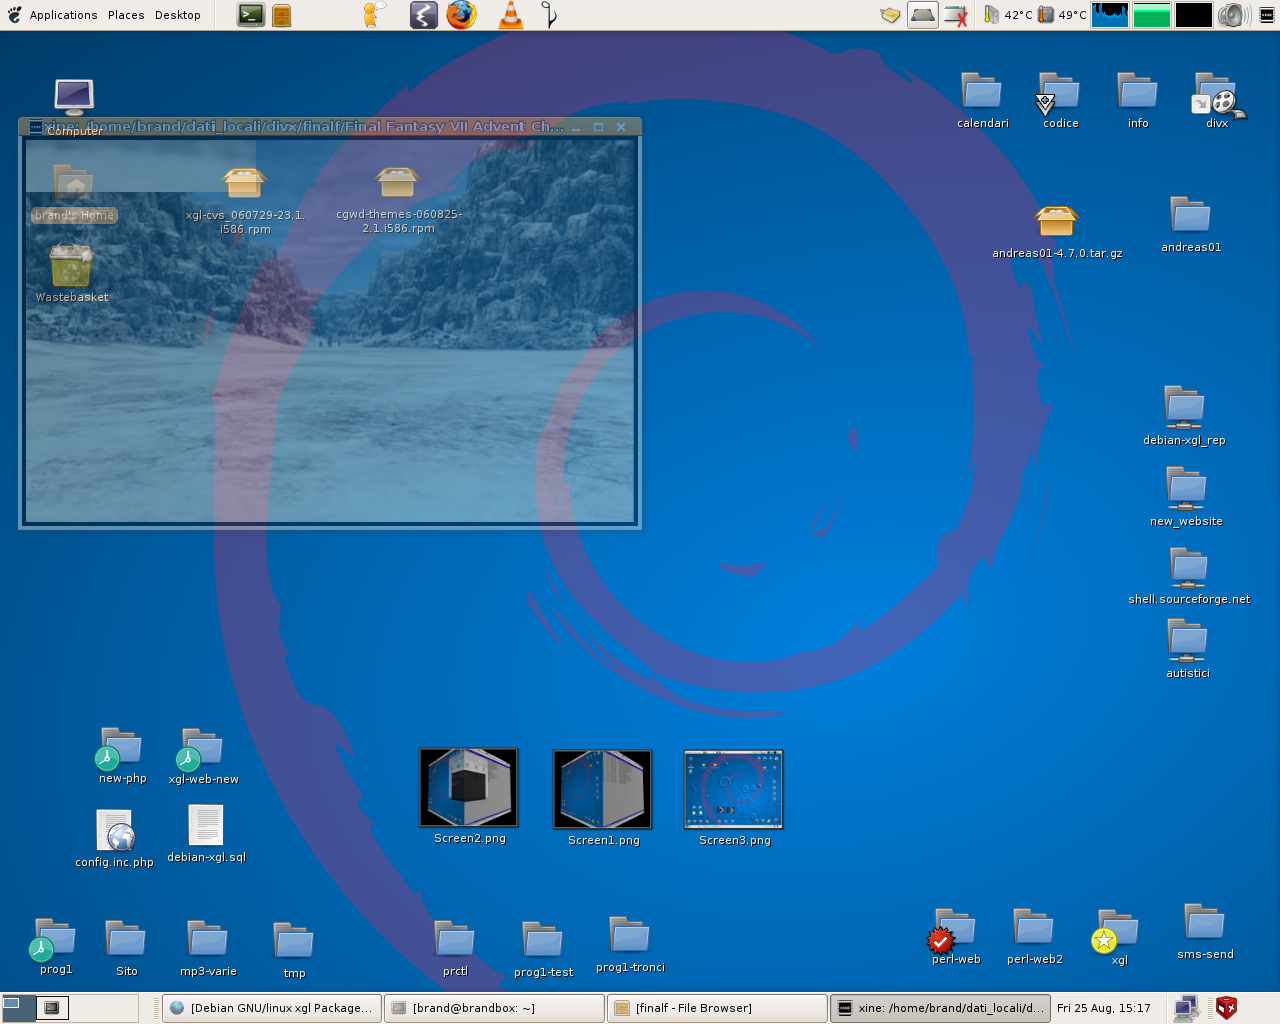
Task: Select the divx folder with film emblem
Action: click(x=1217, y=100)
